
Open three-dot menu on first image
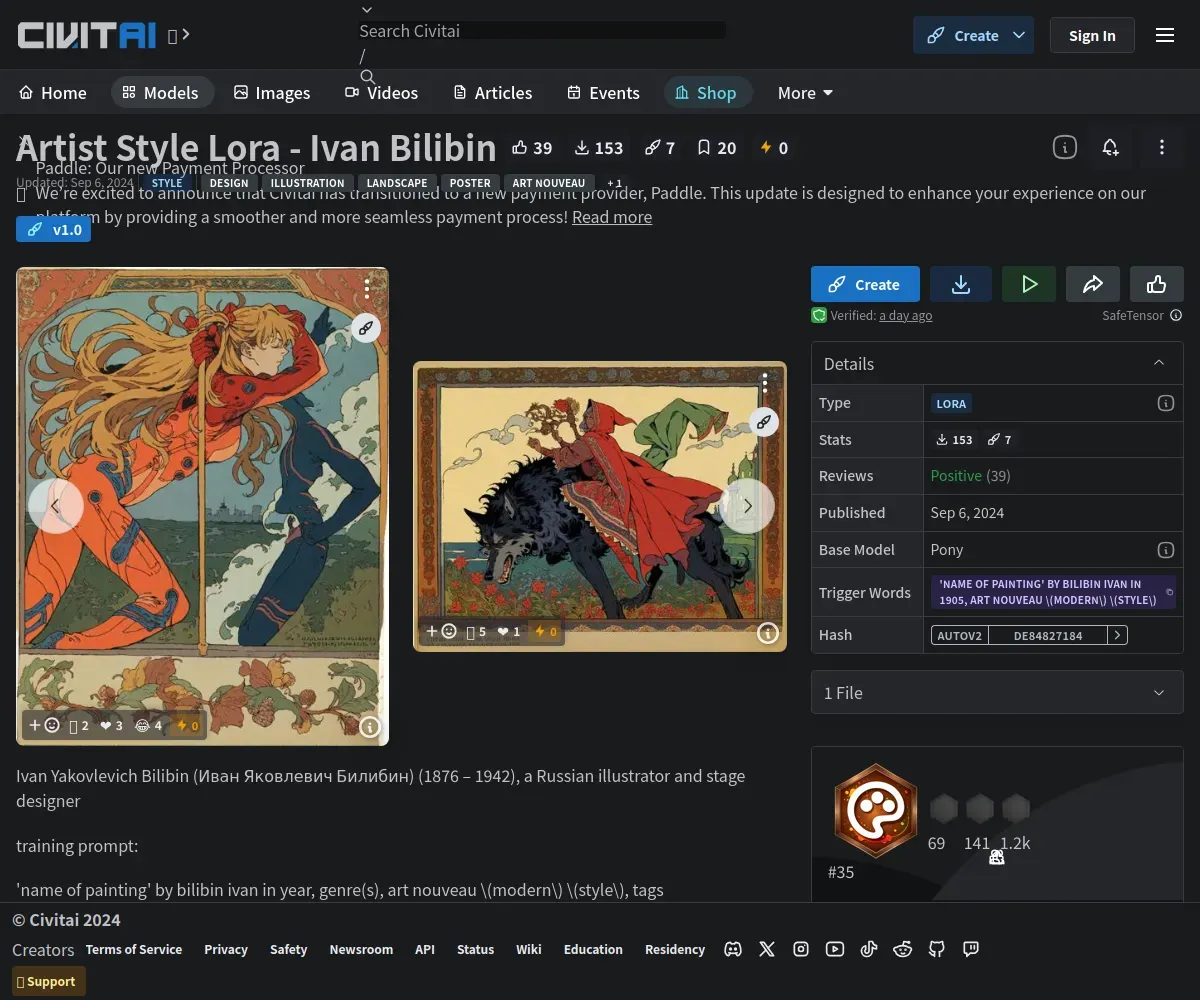coord(367,289)
